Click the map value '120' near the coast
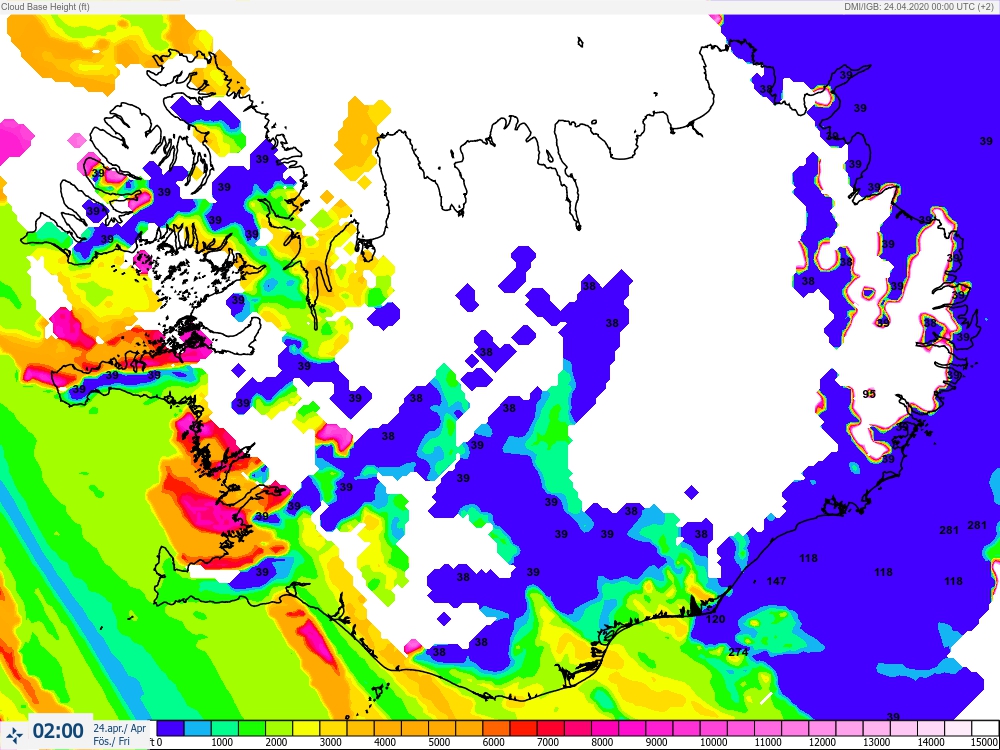 pos(716,619)
